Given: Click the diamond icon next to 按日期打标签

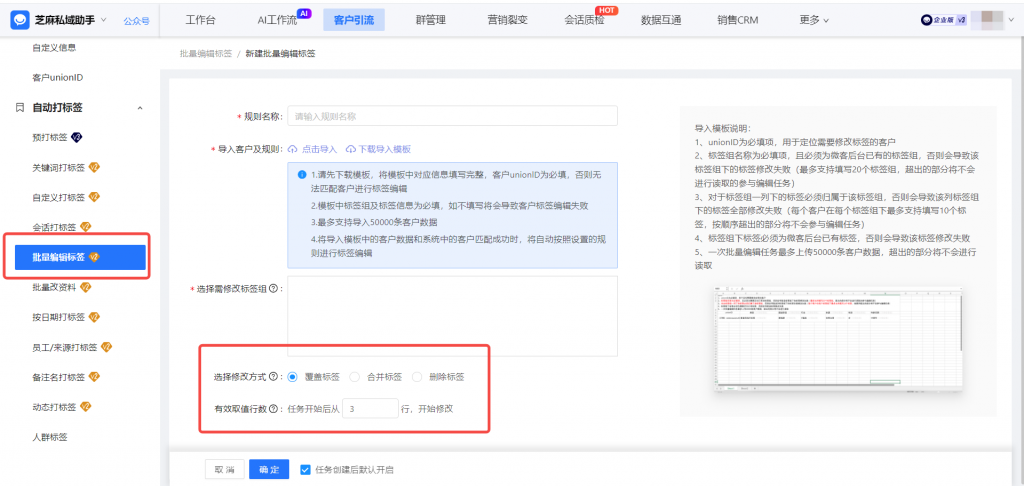Looking at the screenshot, I should click(94, 317).
